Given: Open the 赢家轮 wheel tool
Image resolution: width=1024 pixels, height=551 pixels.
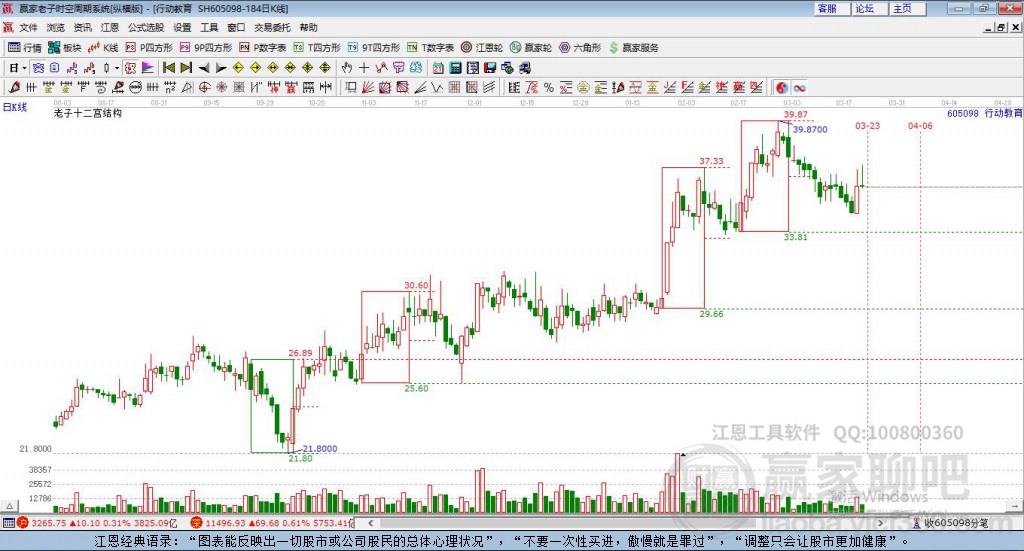Looking at the screenshot, I should 531,48.
